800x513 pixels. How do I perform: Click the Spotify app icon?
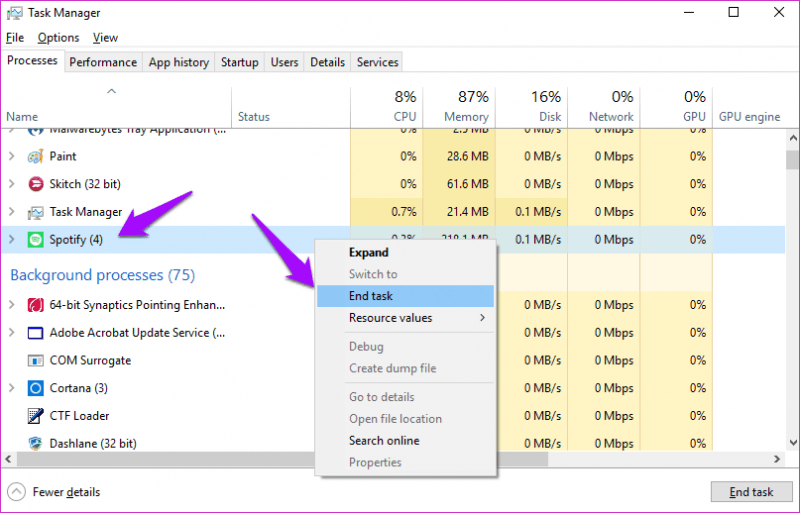[36, 240]
